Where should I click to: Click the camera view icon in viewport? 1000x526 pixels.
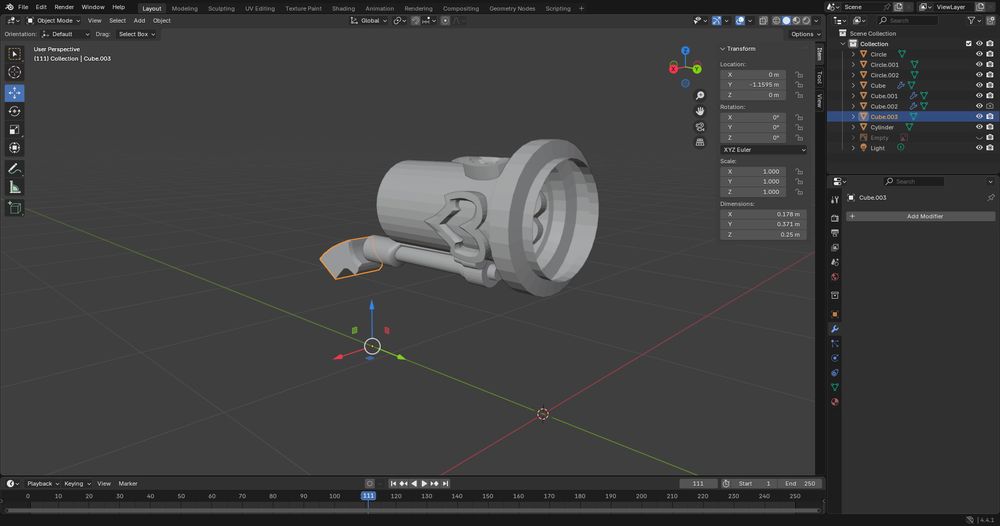(x=700, y=126)
